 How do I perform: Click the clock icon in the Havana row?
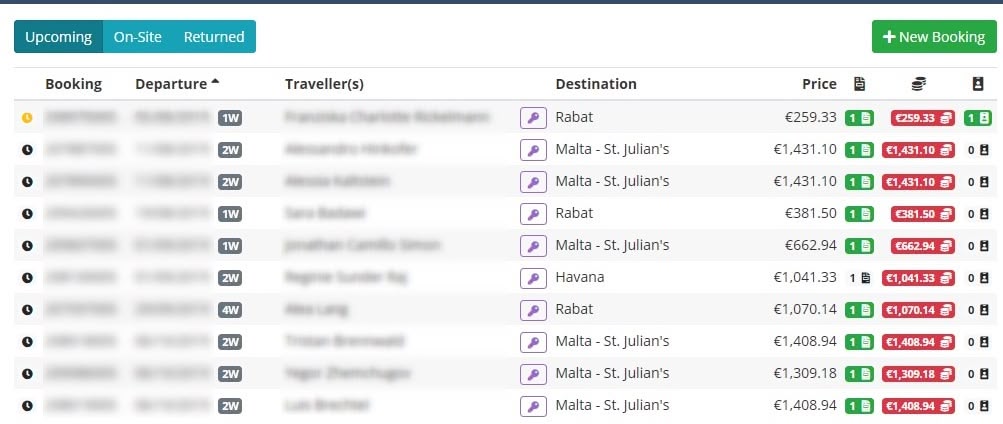tap(27, 278)
